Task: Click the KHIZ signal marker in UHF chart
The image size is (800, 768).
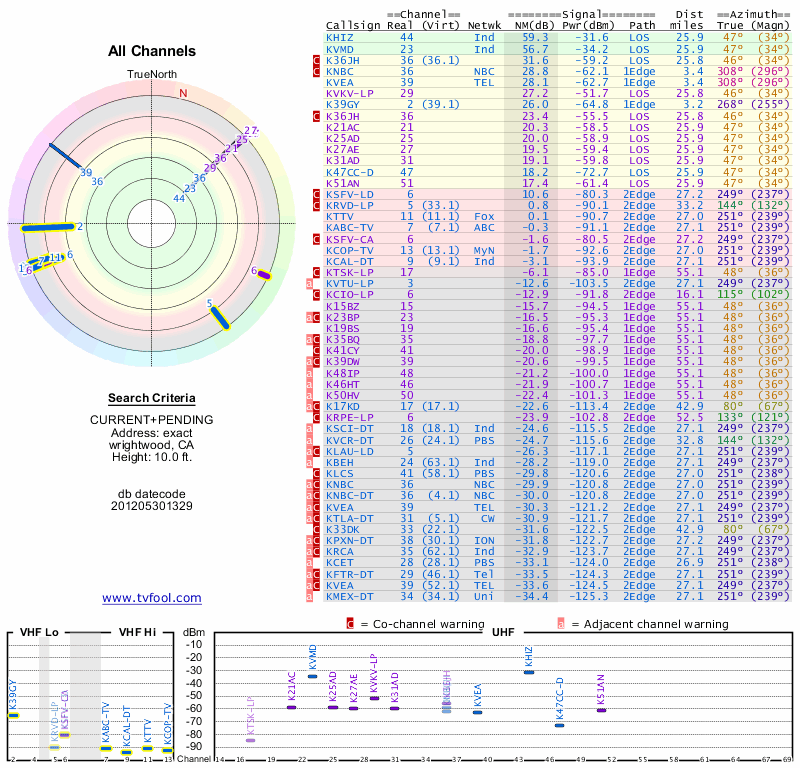Action: (529, 672)
